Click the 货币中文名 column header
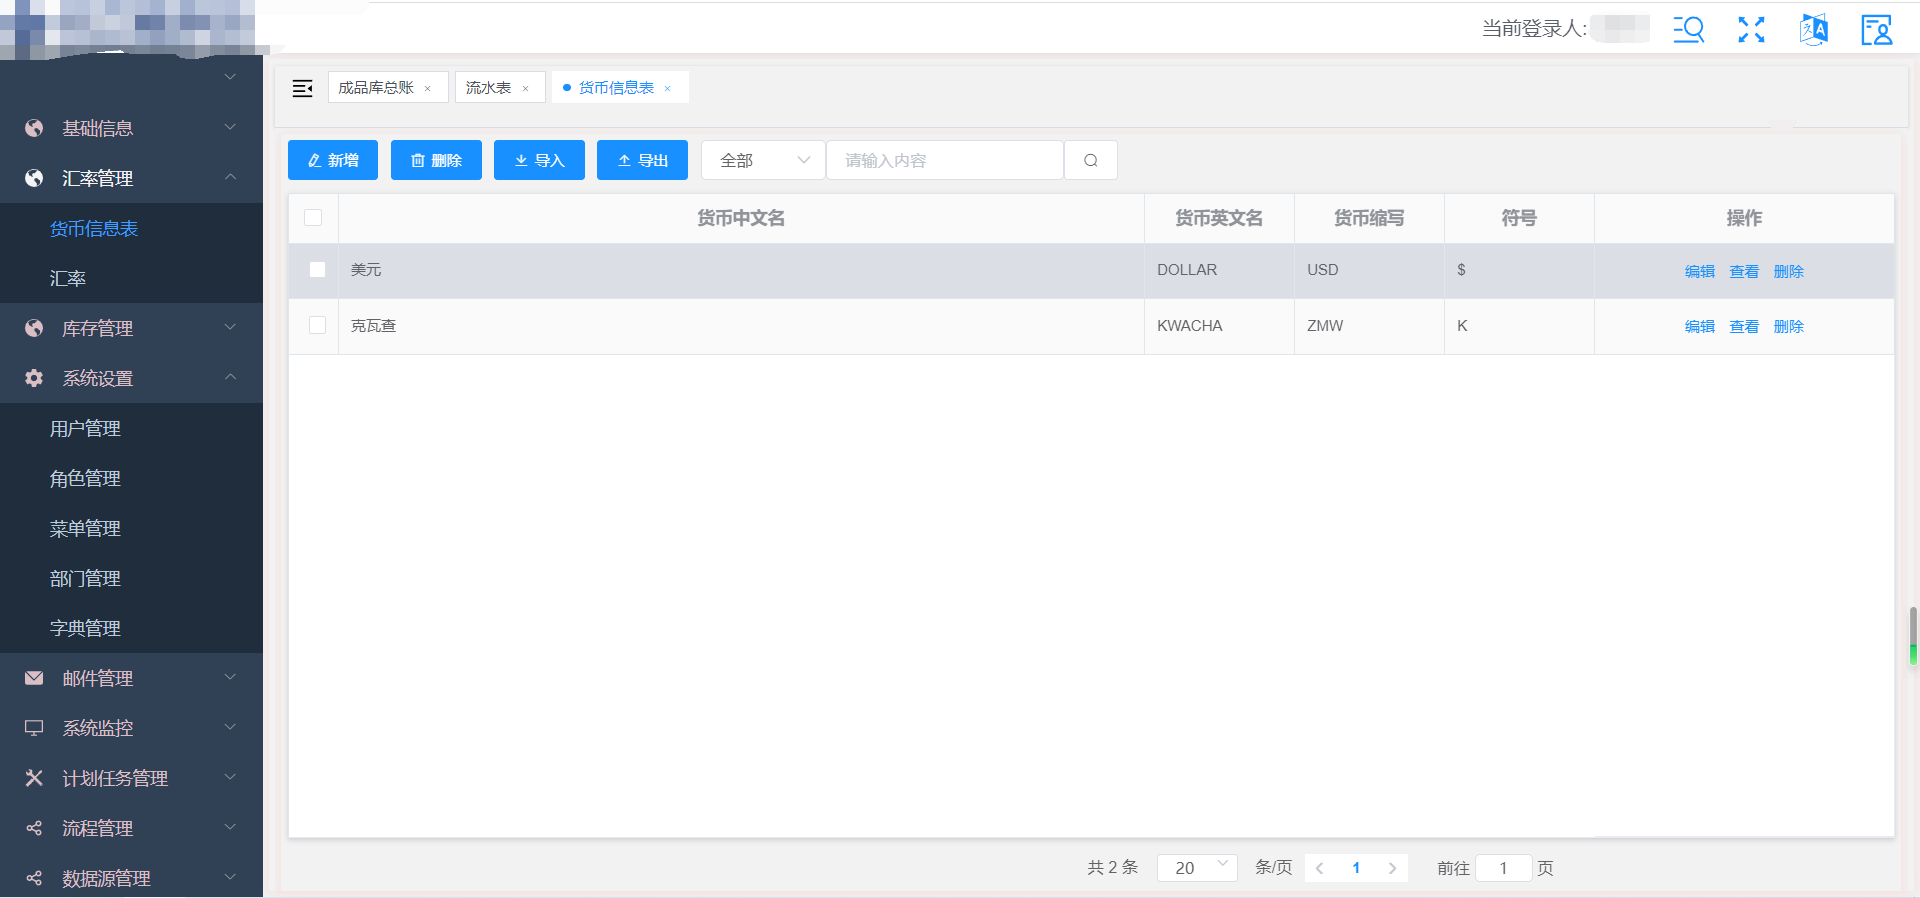Screen dimensions: 1920x898 [741, 218]
